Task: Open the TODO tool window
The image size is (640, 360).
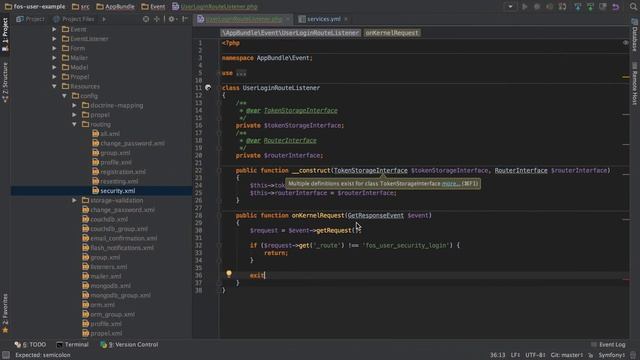Action: [31, 344]
